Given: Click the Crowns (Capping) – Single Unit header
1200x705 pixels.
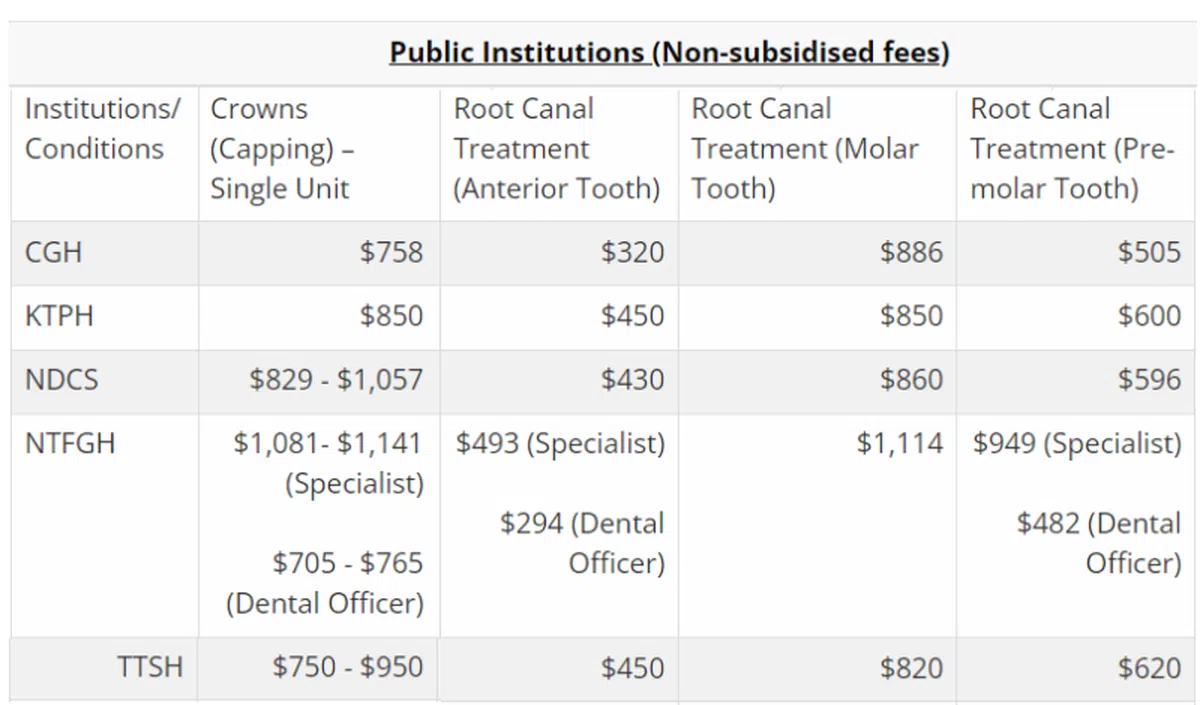Looking at the screenshot, I should point(280,148).
